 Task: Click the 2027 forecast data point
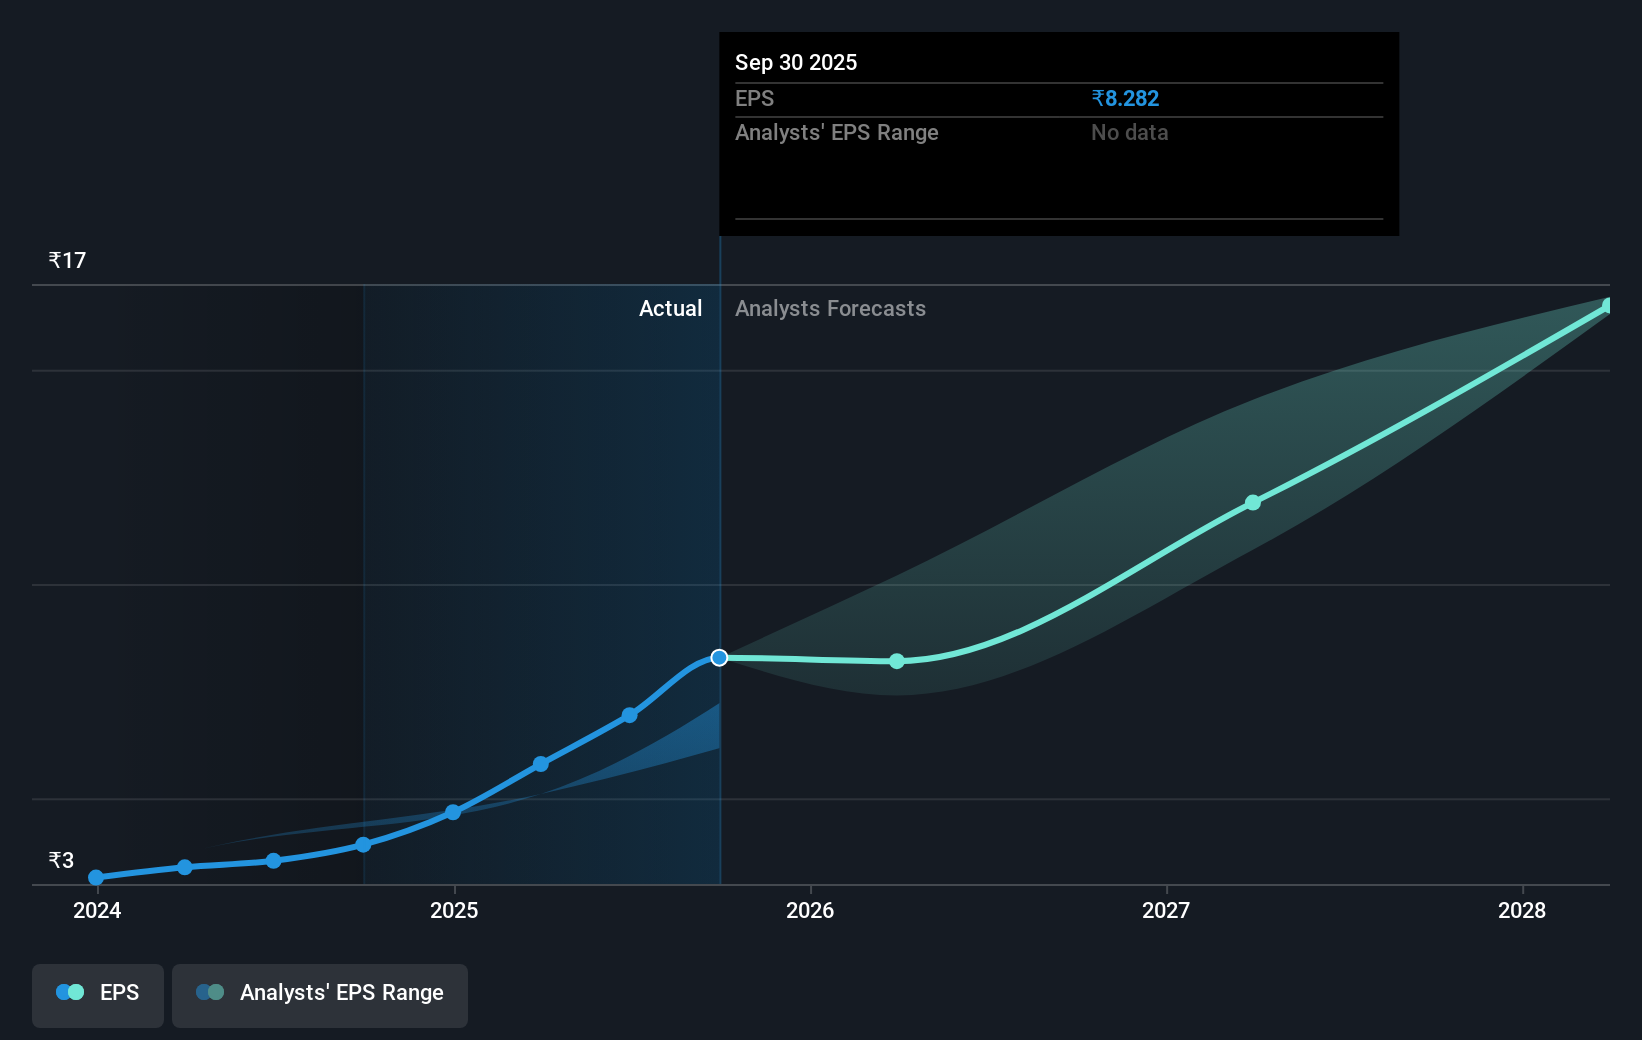(1253, 503)
